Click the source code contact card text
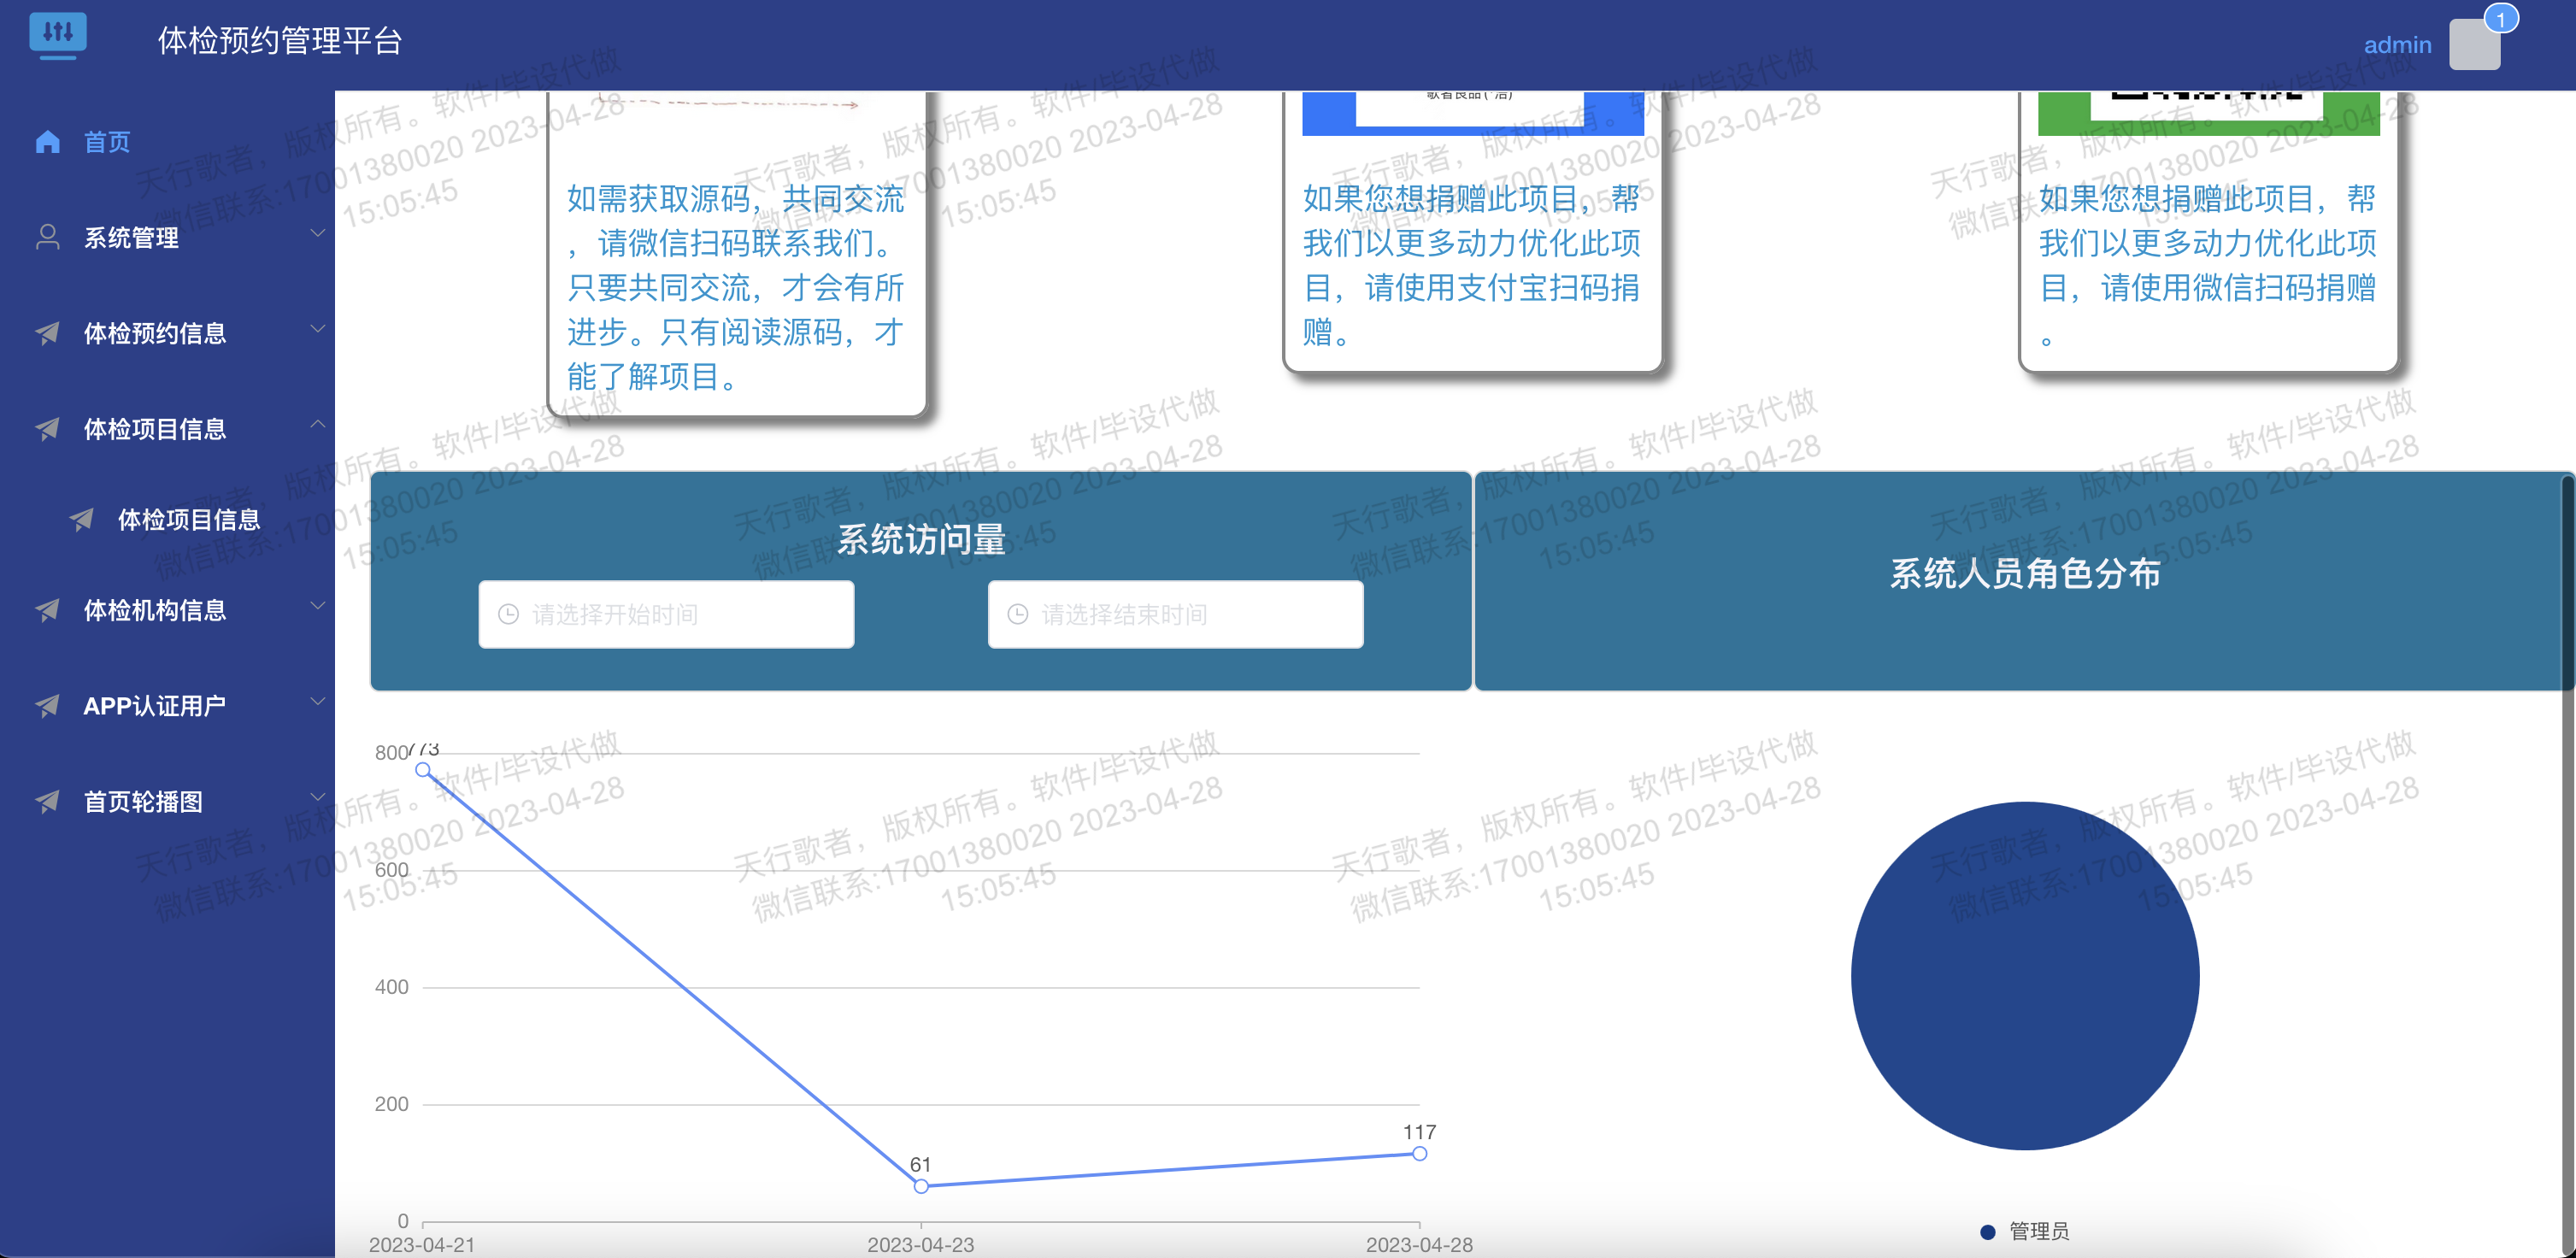The image size is (2576, 1258). click(736, 287)
